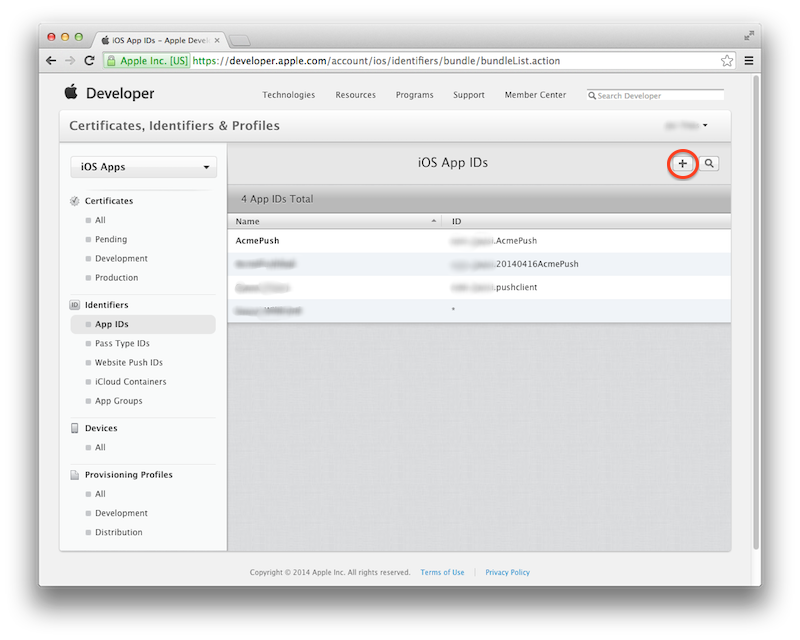Sort by the Name column header arrow
Viewport: 800px width, 640px height.
(434, 220)
